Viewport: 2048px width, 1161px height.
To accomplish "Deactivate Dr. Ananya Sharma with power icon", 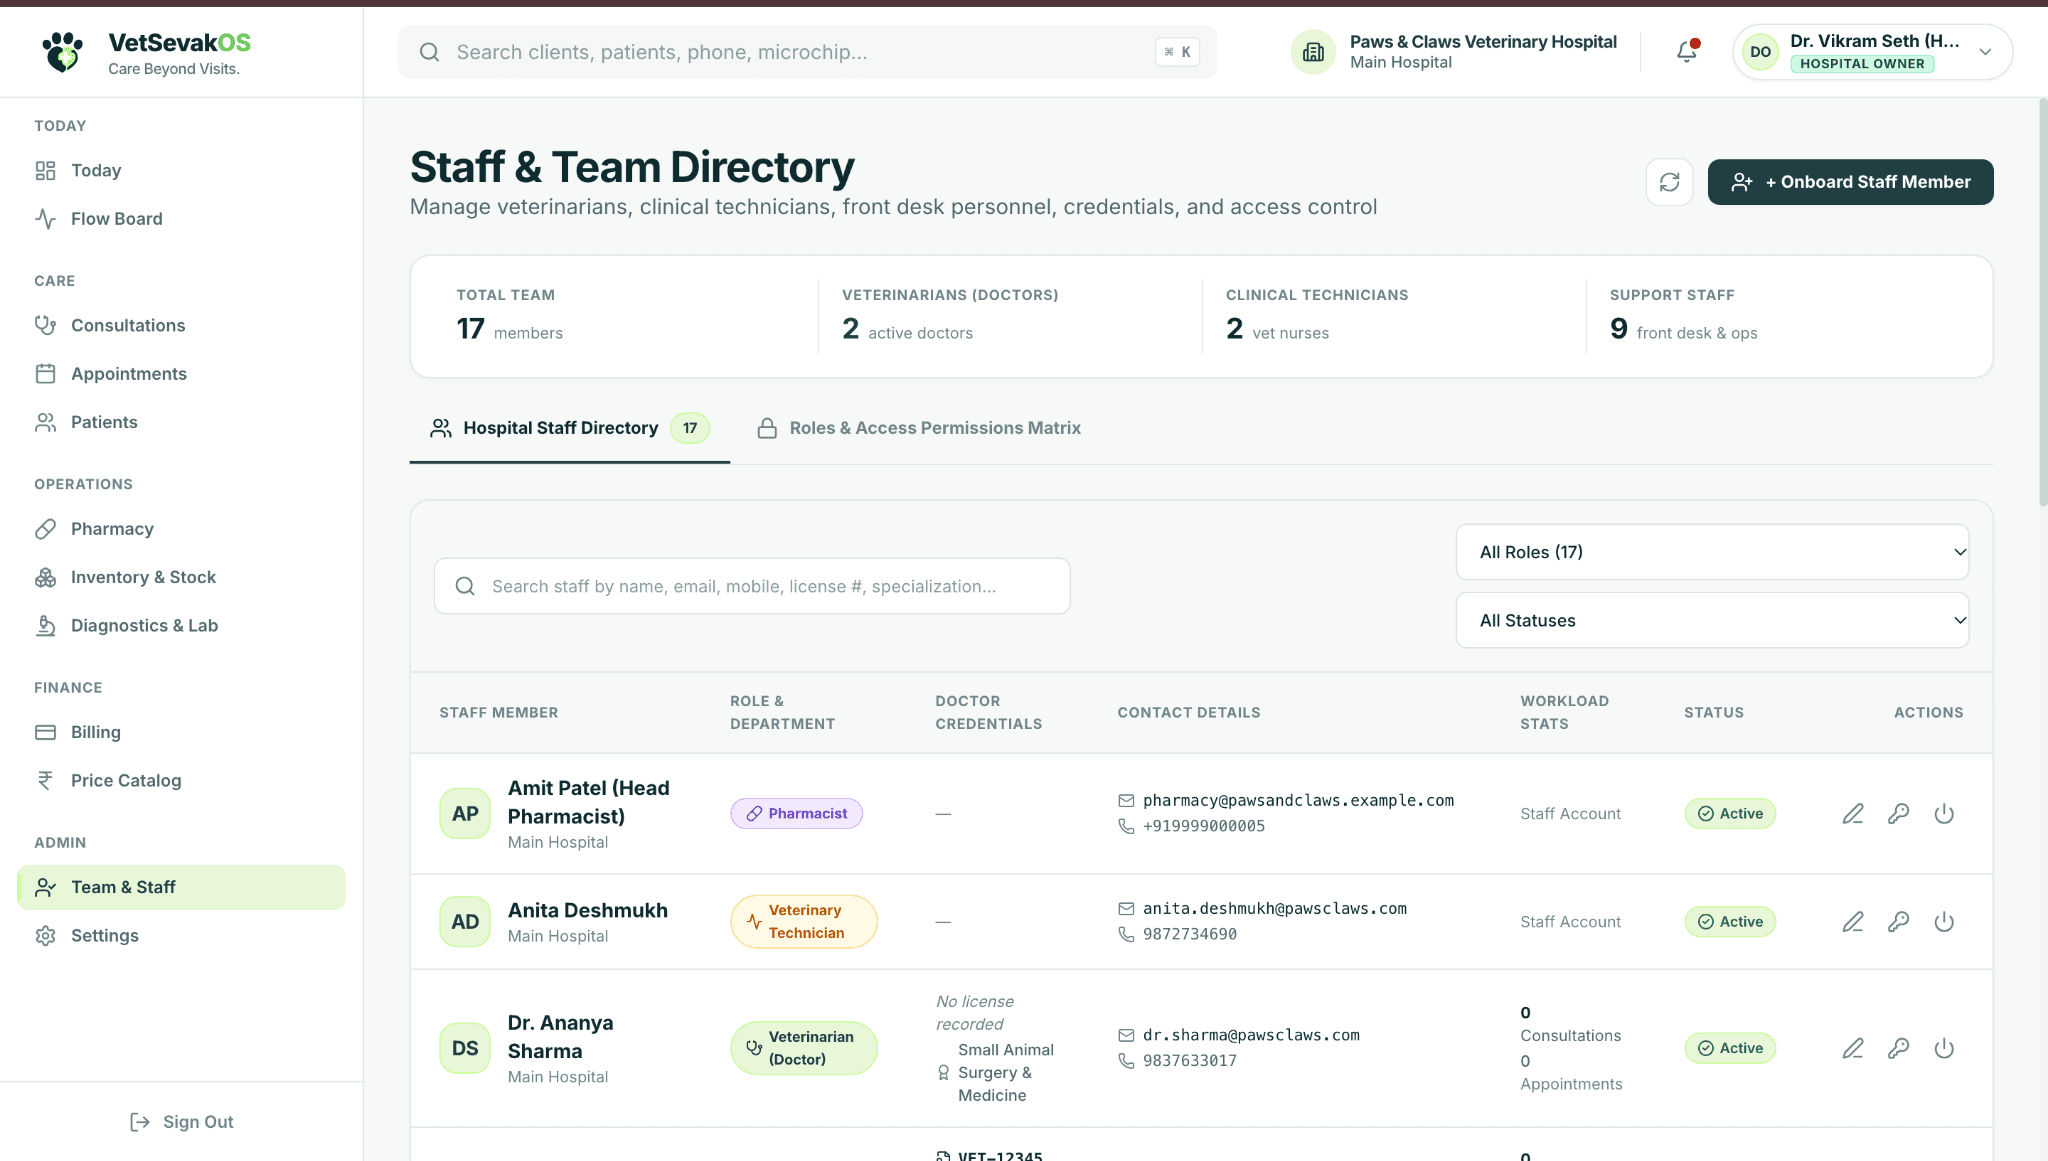I will tap(1944, 1048).
